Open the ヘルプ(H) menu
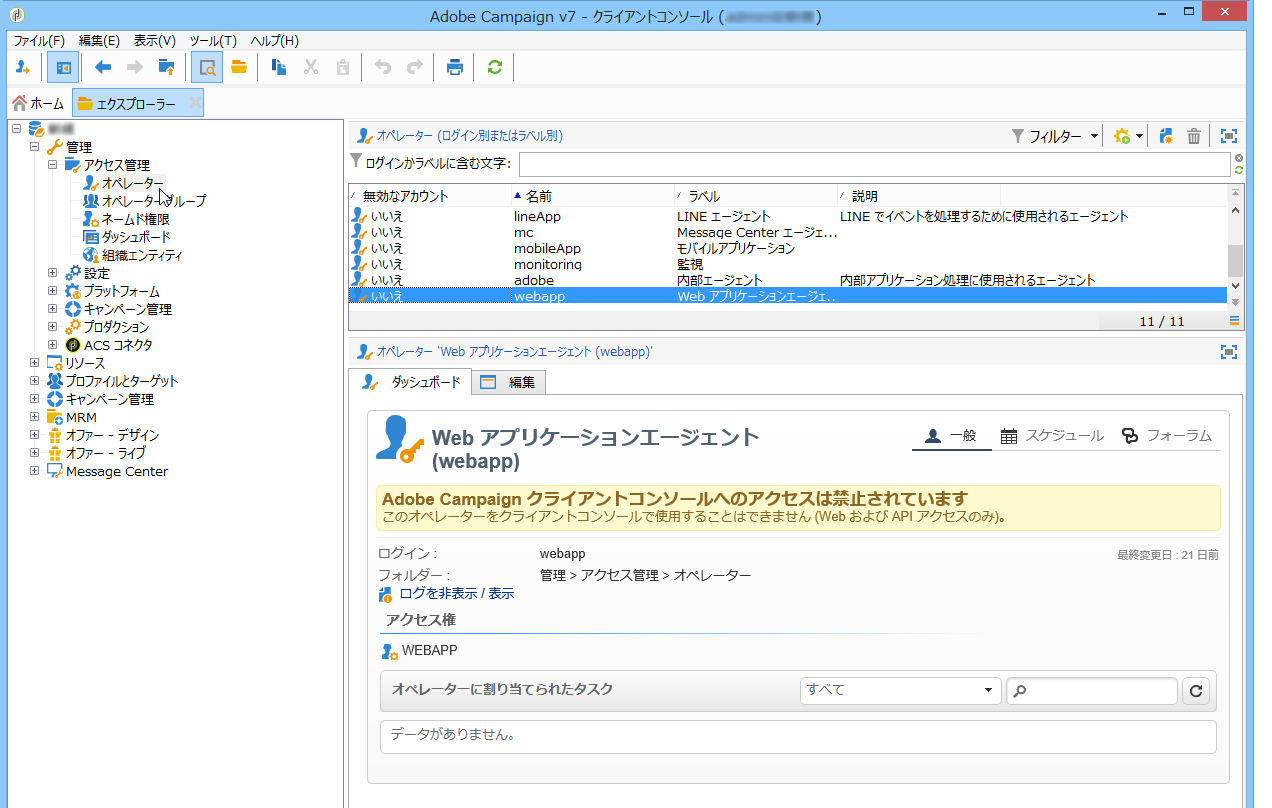The width and height of the screenshot is (1272, 808). [274, 41]
